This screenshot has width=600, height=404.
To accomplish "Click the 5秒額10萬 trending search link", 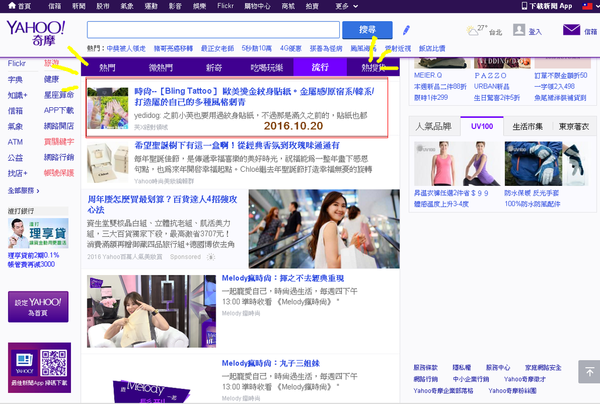I will pyautogui.click(x=256, y=49).
